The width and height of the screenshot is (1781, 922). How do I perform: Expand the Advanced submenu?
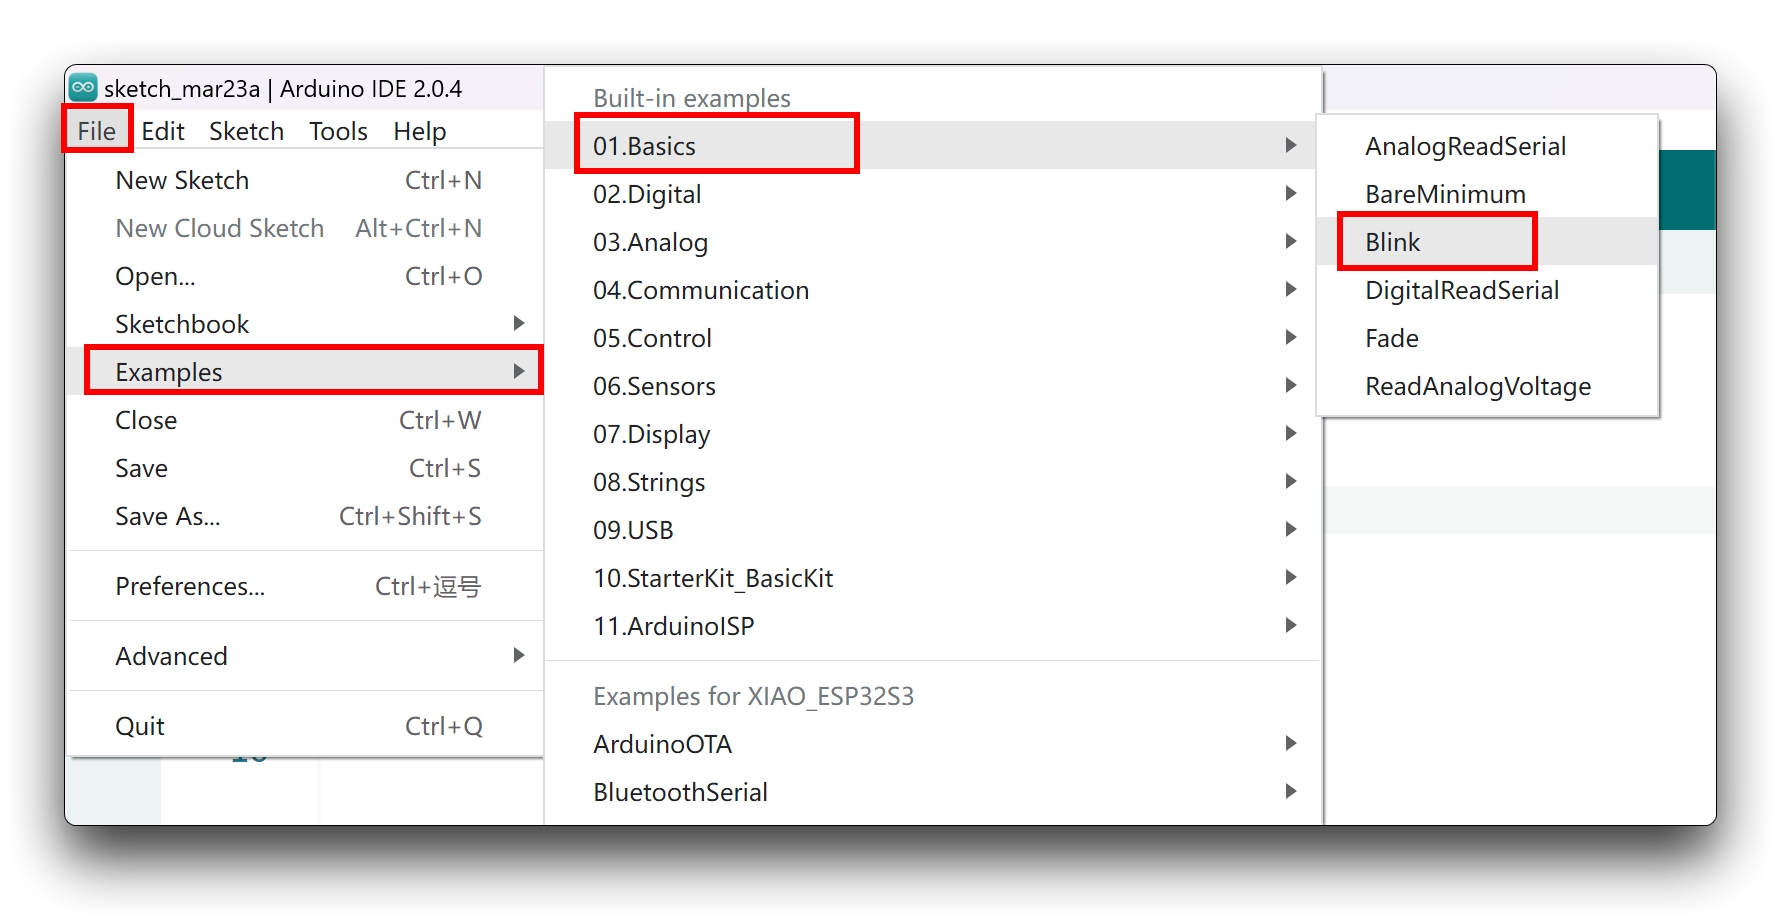[x=305, y=656]
